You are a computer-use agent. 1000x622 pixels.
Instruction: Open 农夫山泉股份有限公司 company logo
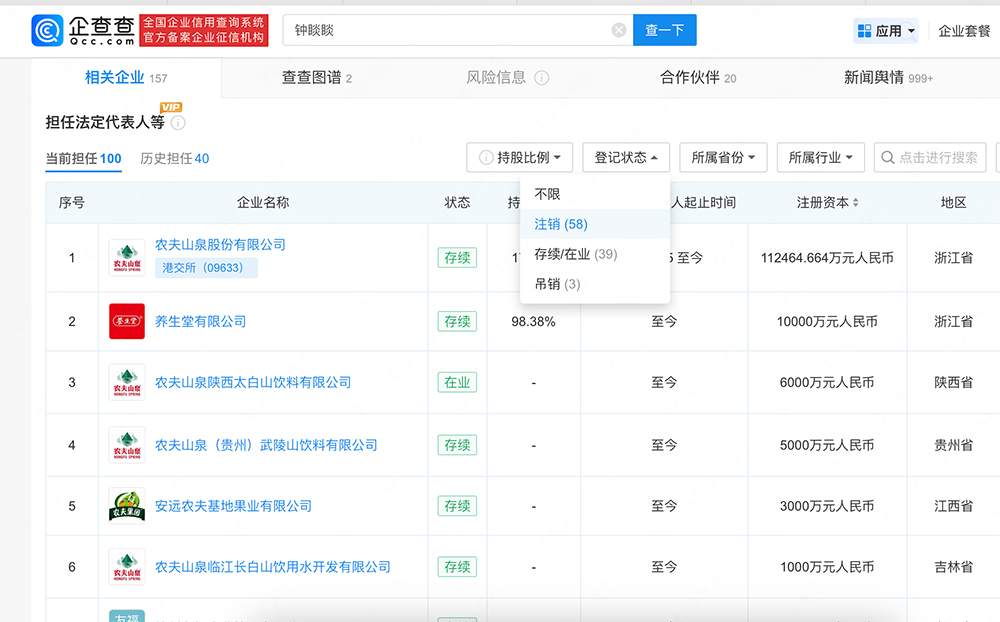click(x=127, y=258)
